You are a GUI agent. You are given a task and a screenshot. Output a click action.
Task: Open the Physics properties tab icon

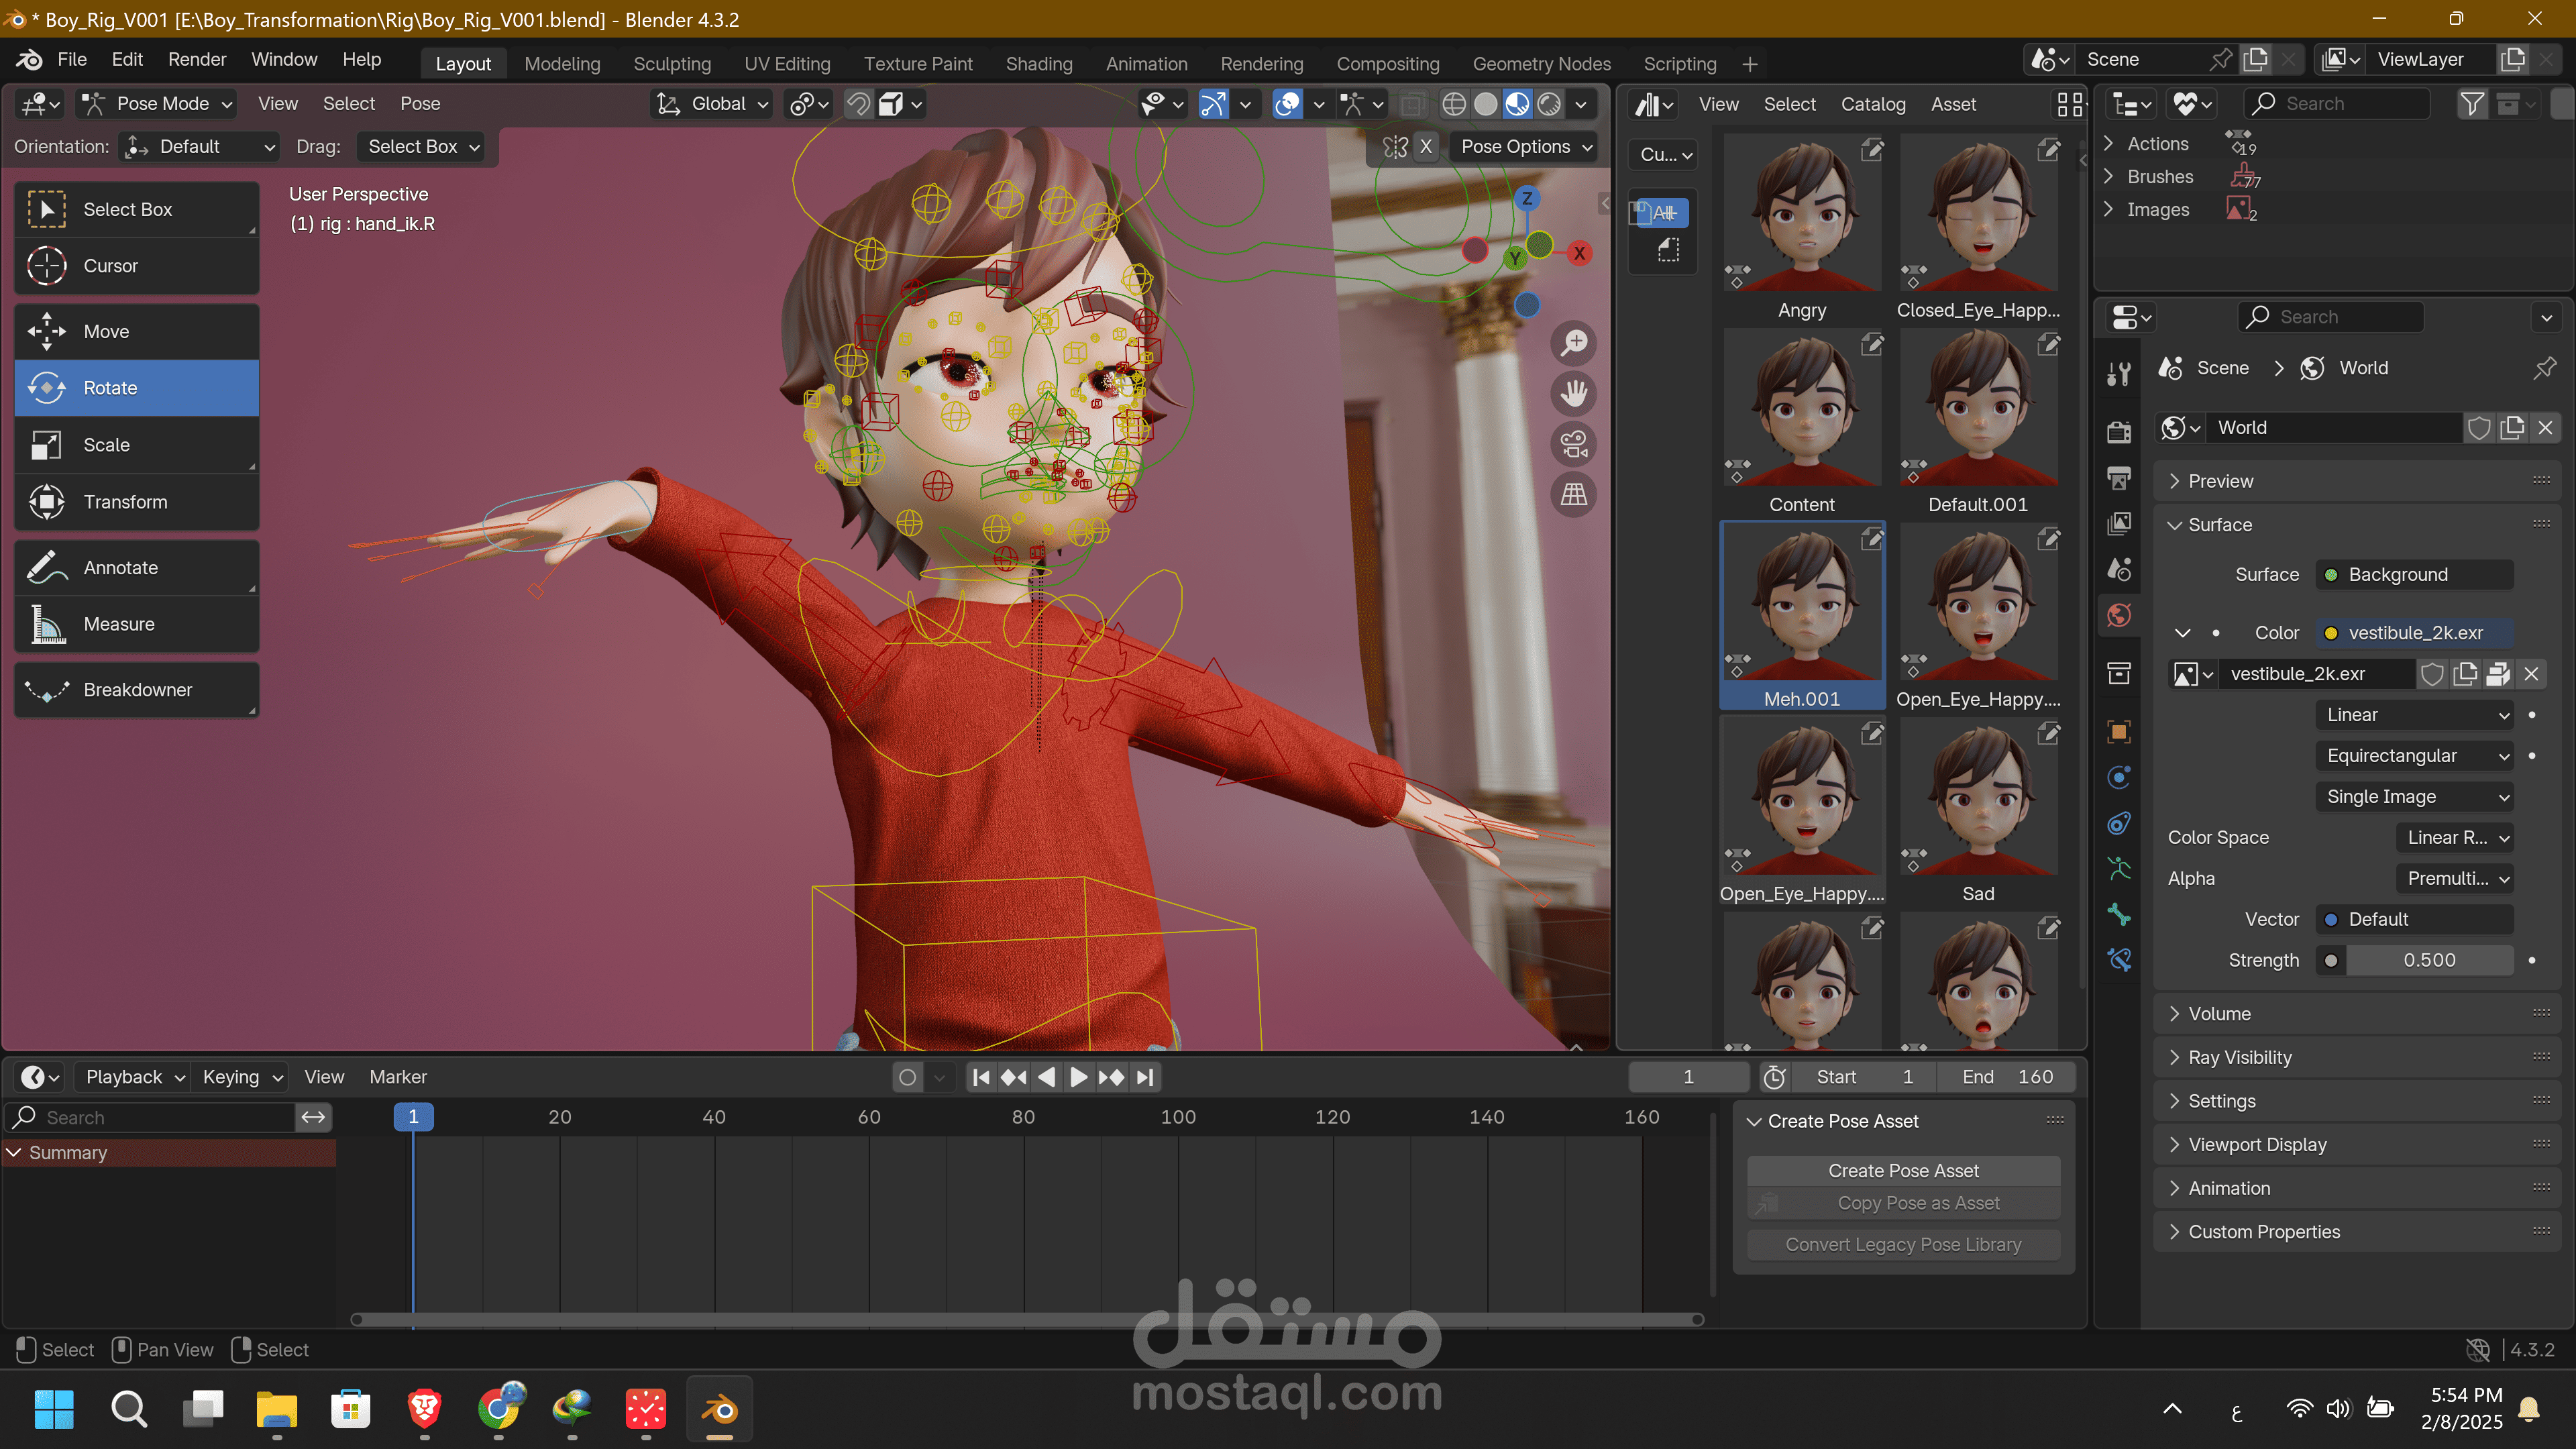(2119, 777)
